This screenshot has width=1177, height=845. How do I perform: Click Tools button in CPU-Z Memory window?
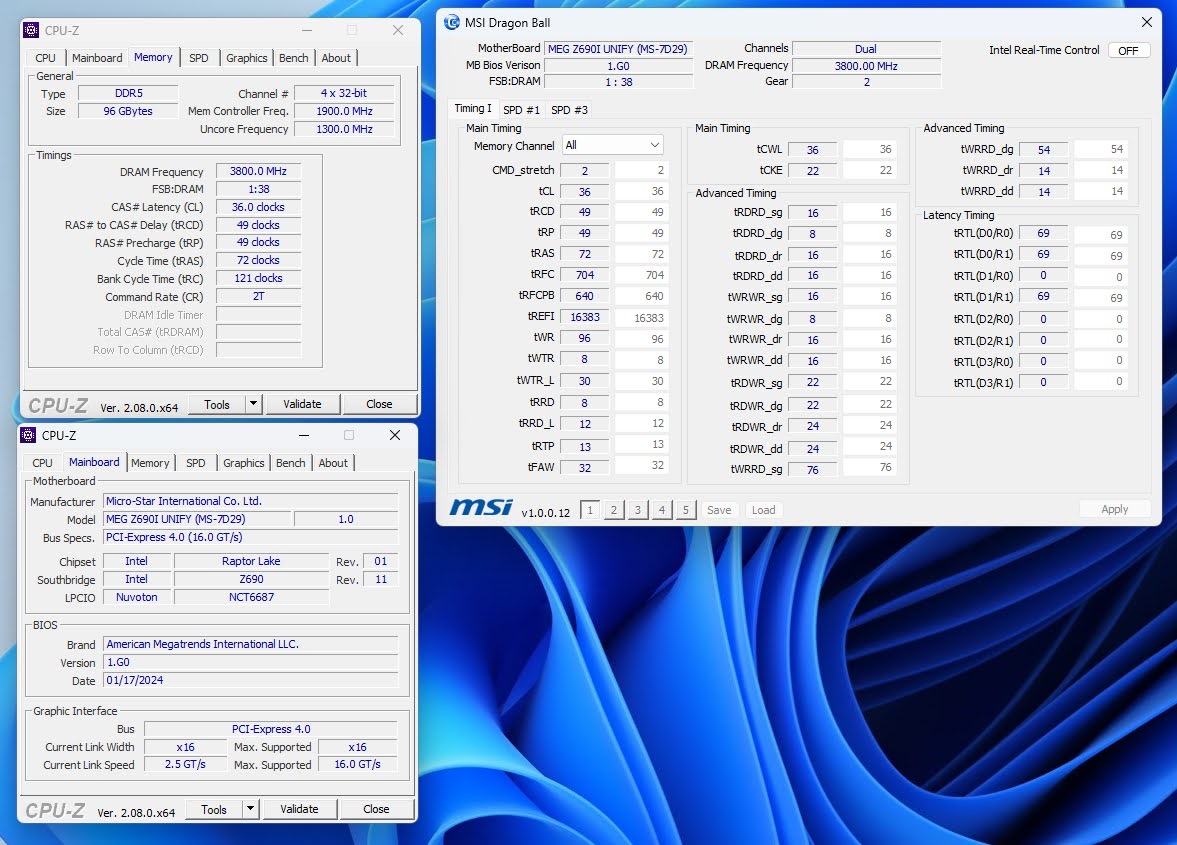(216, 404)
